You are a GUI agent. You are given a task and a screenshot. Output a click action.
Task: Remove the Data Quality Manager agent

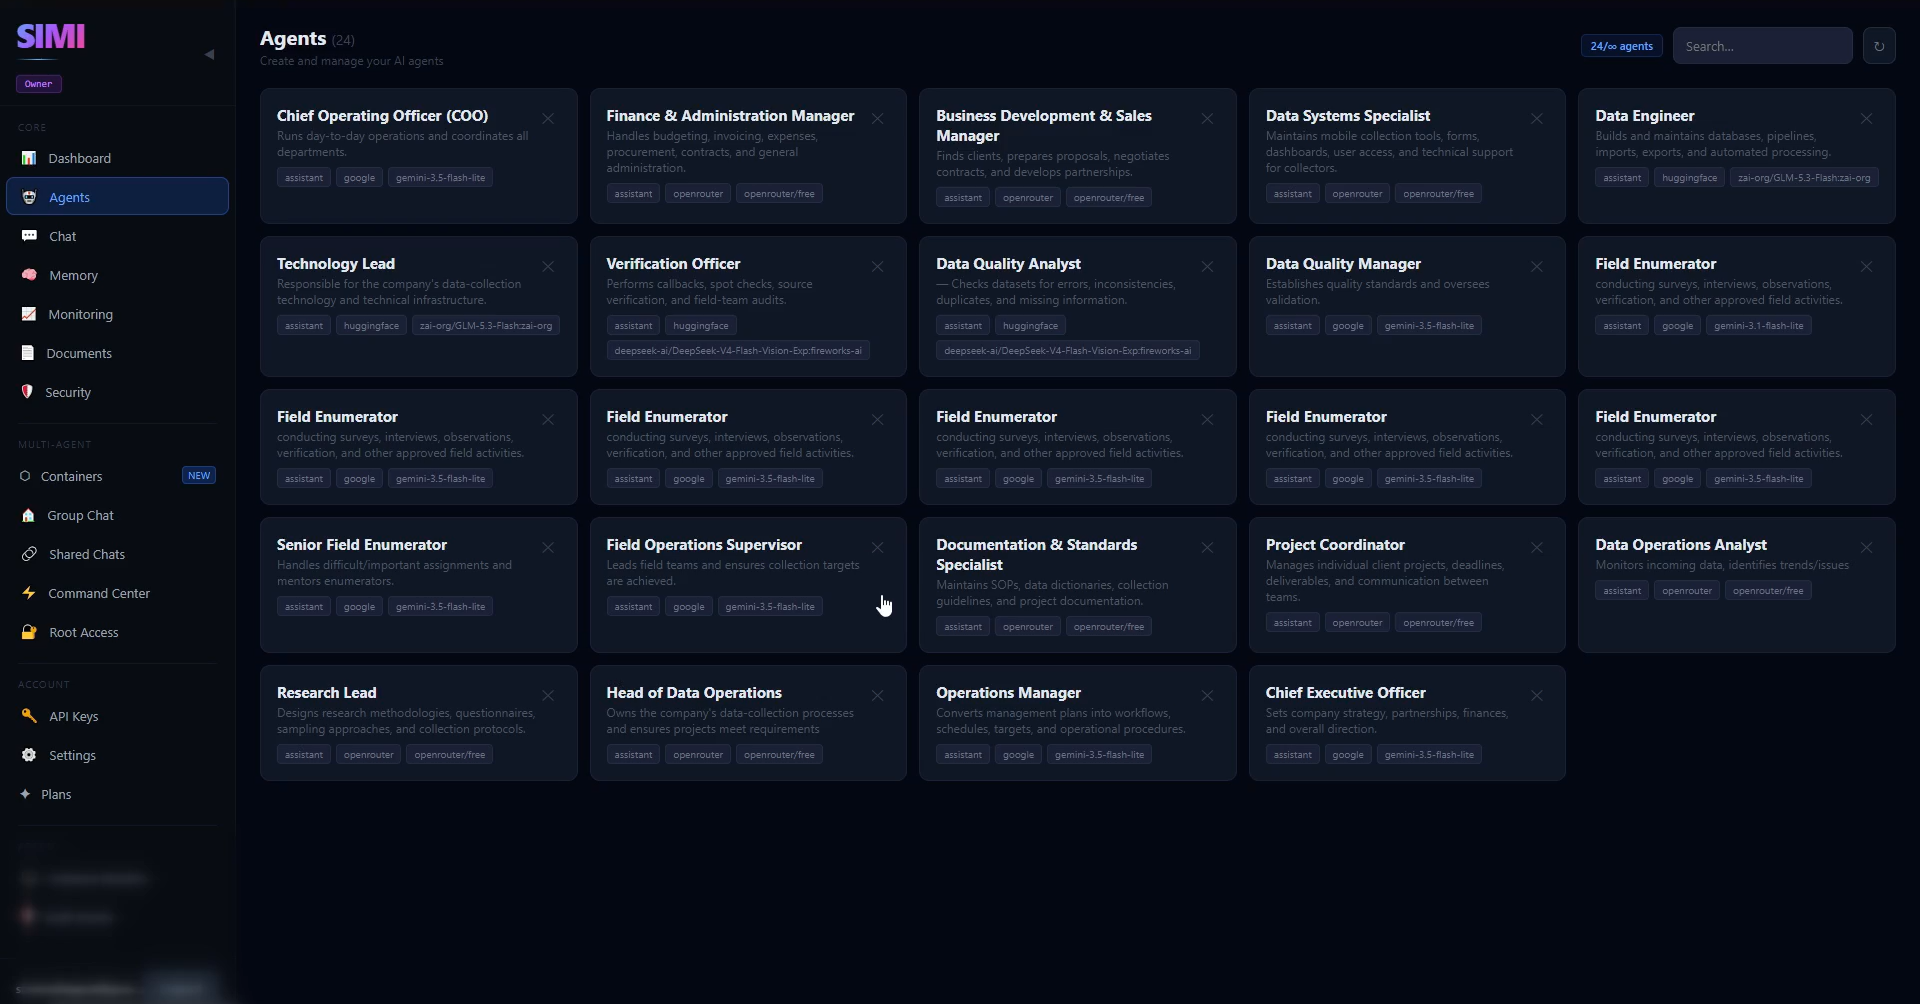click(1537, 267)
